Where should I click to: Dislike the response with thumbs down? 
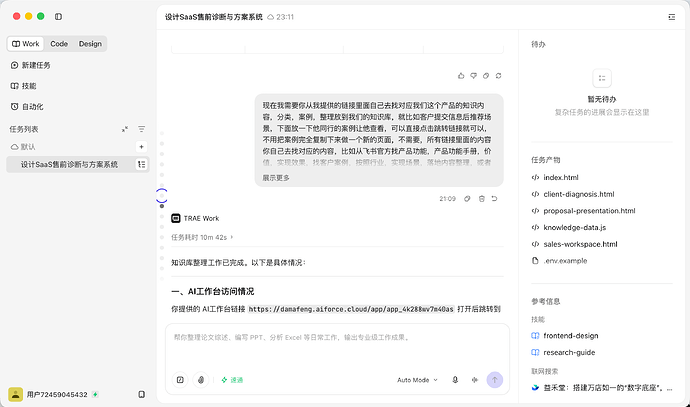[x=473, y=76]
